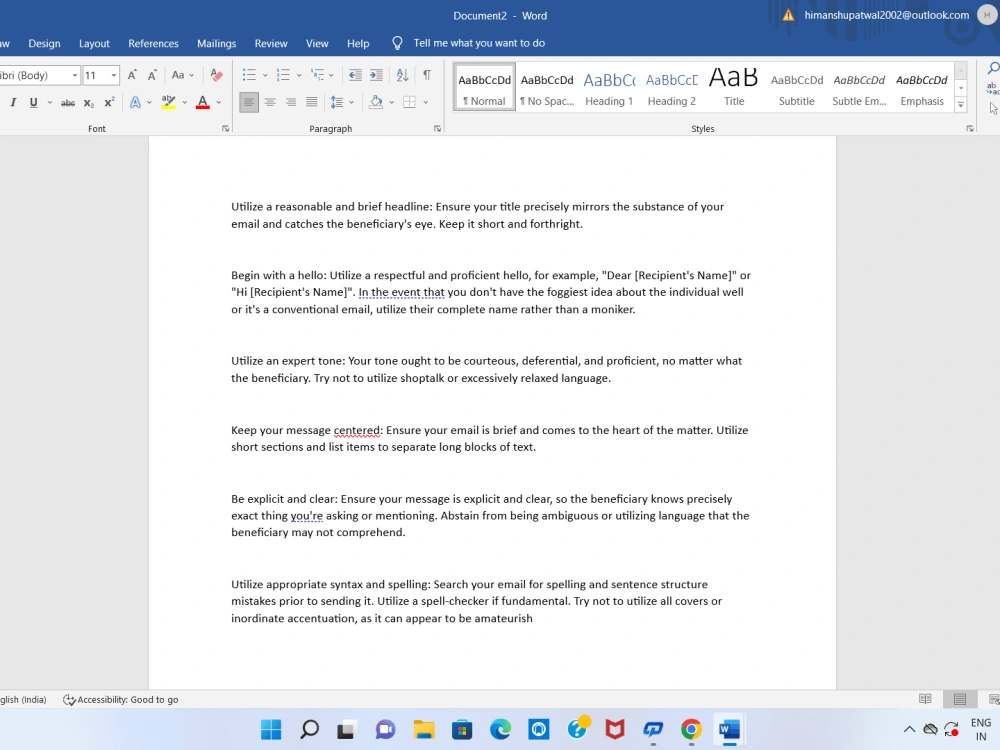Viewport: 1000px width, 750px height.
Task: Apply the Heading 1 style
Action: click(x=609, y=88)
